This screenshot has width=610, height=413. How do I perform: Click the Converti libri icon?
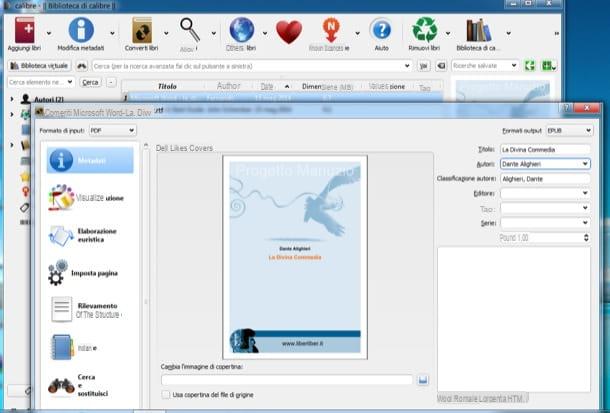click(x=142, y=30)
